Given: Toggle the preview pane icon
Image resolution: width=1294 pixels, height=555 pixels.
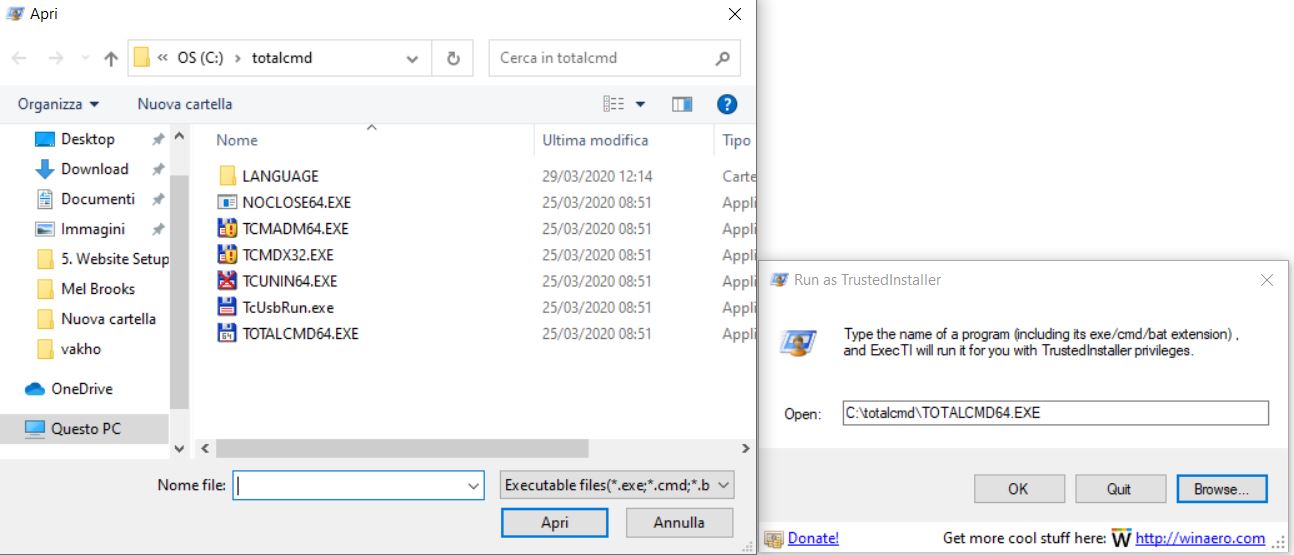Looking at the screenshot, I should [x=682, y=104].
